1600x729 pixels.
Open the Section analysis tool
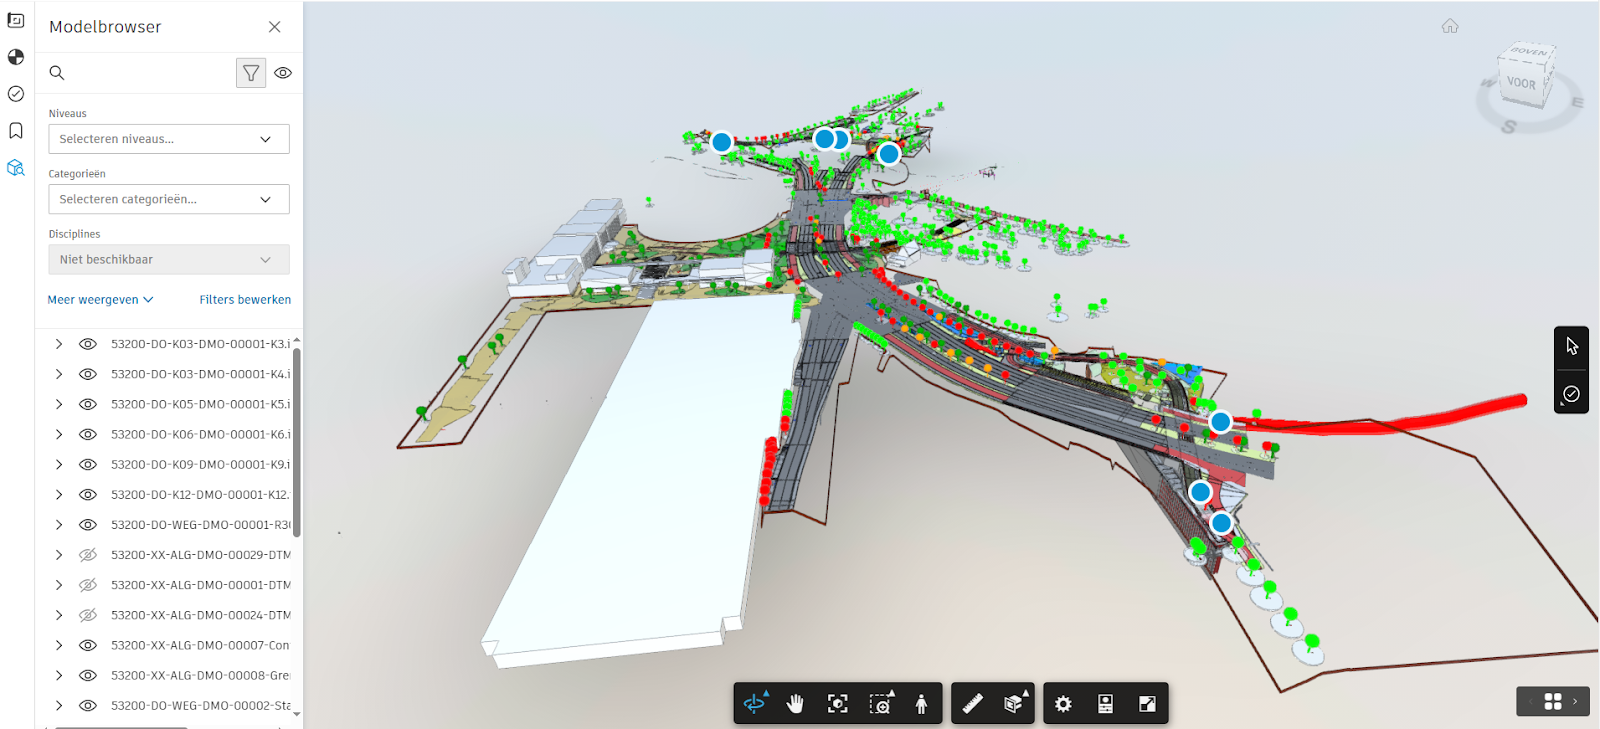1014,703
